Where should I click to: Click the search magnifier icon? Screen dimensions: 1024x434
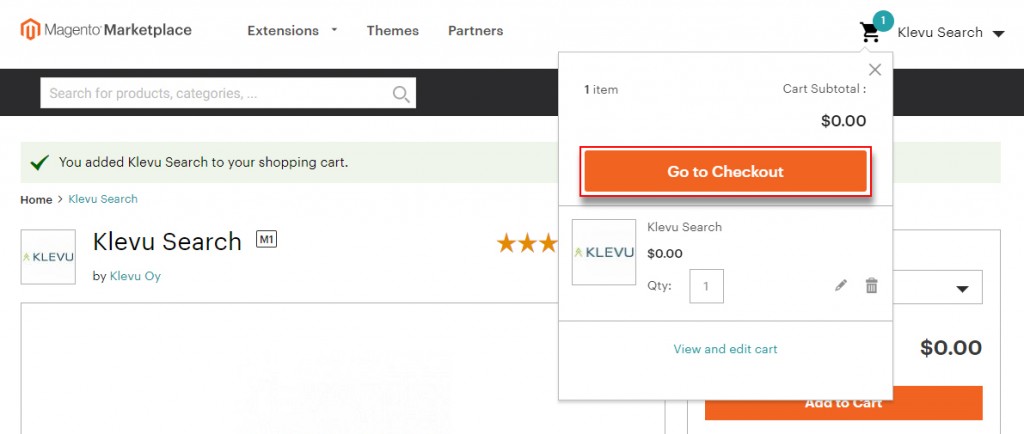tap(401, 94)
